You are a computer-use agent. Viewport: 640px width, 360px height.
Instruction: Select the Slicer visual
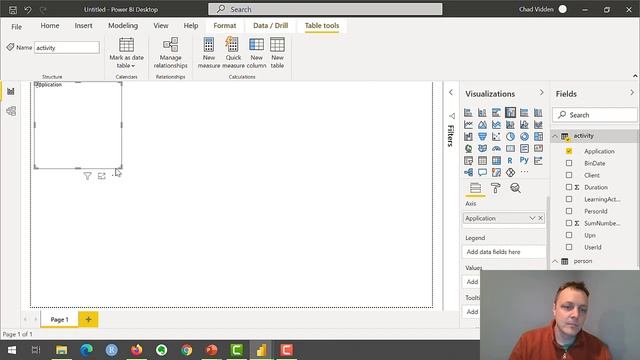point(468,160)
